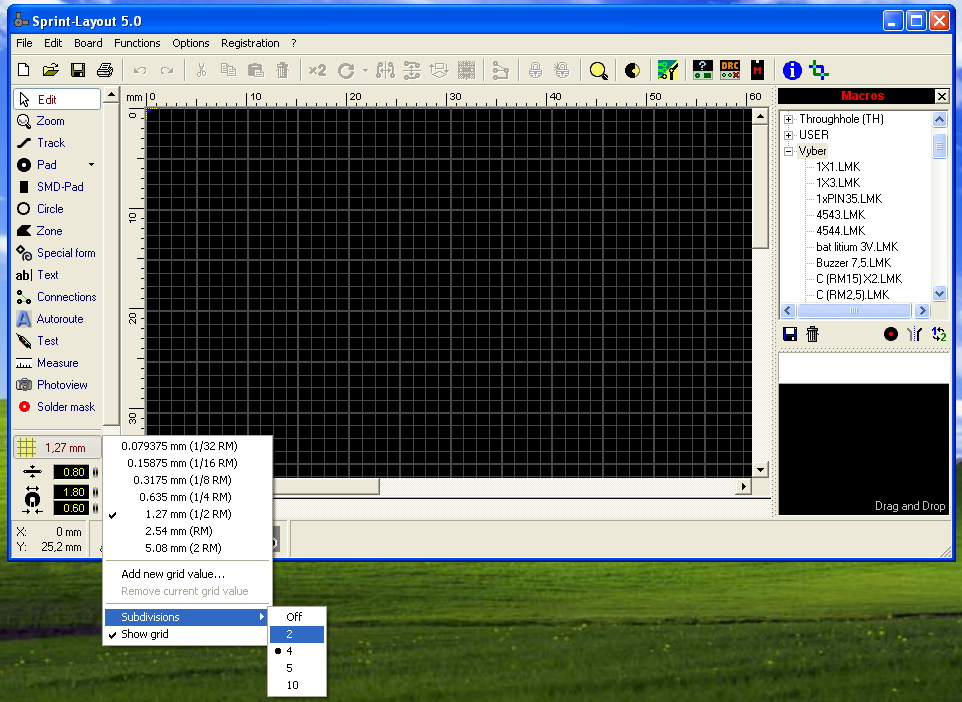Screen dimensions: 962x702
Task: Choose 0.635 mm (1/4 RM) grid
Action: (x=187, y=497)
